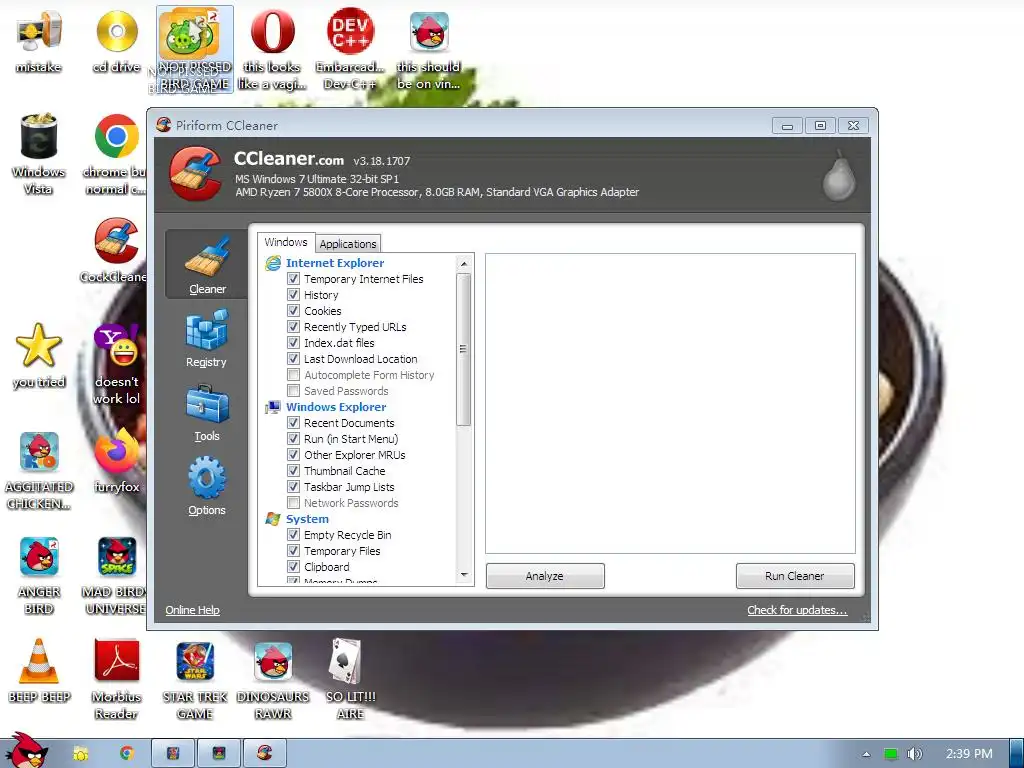Viewport: 1024px width, 768px height.
Task: Select the SO LIT!!! AIRE solitaire icon
Action: pos(350,679)
